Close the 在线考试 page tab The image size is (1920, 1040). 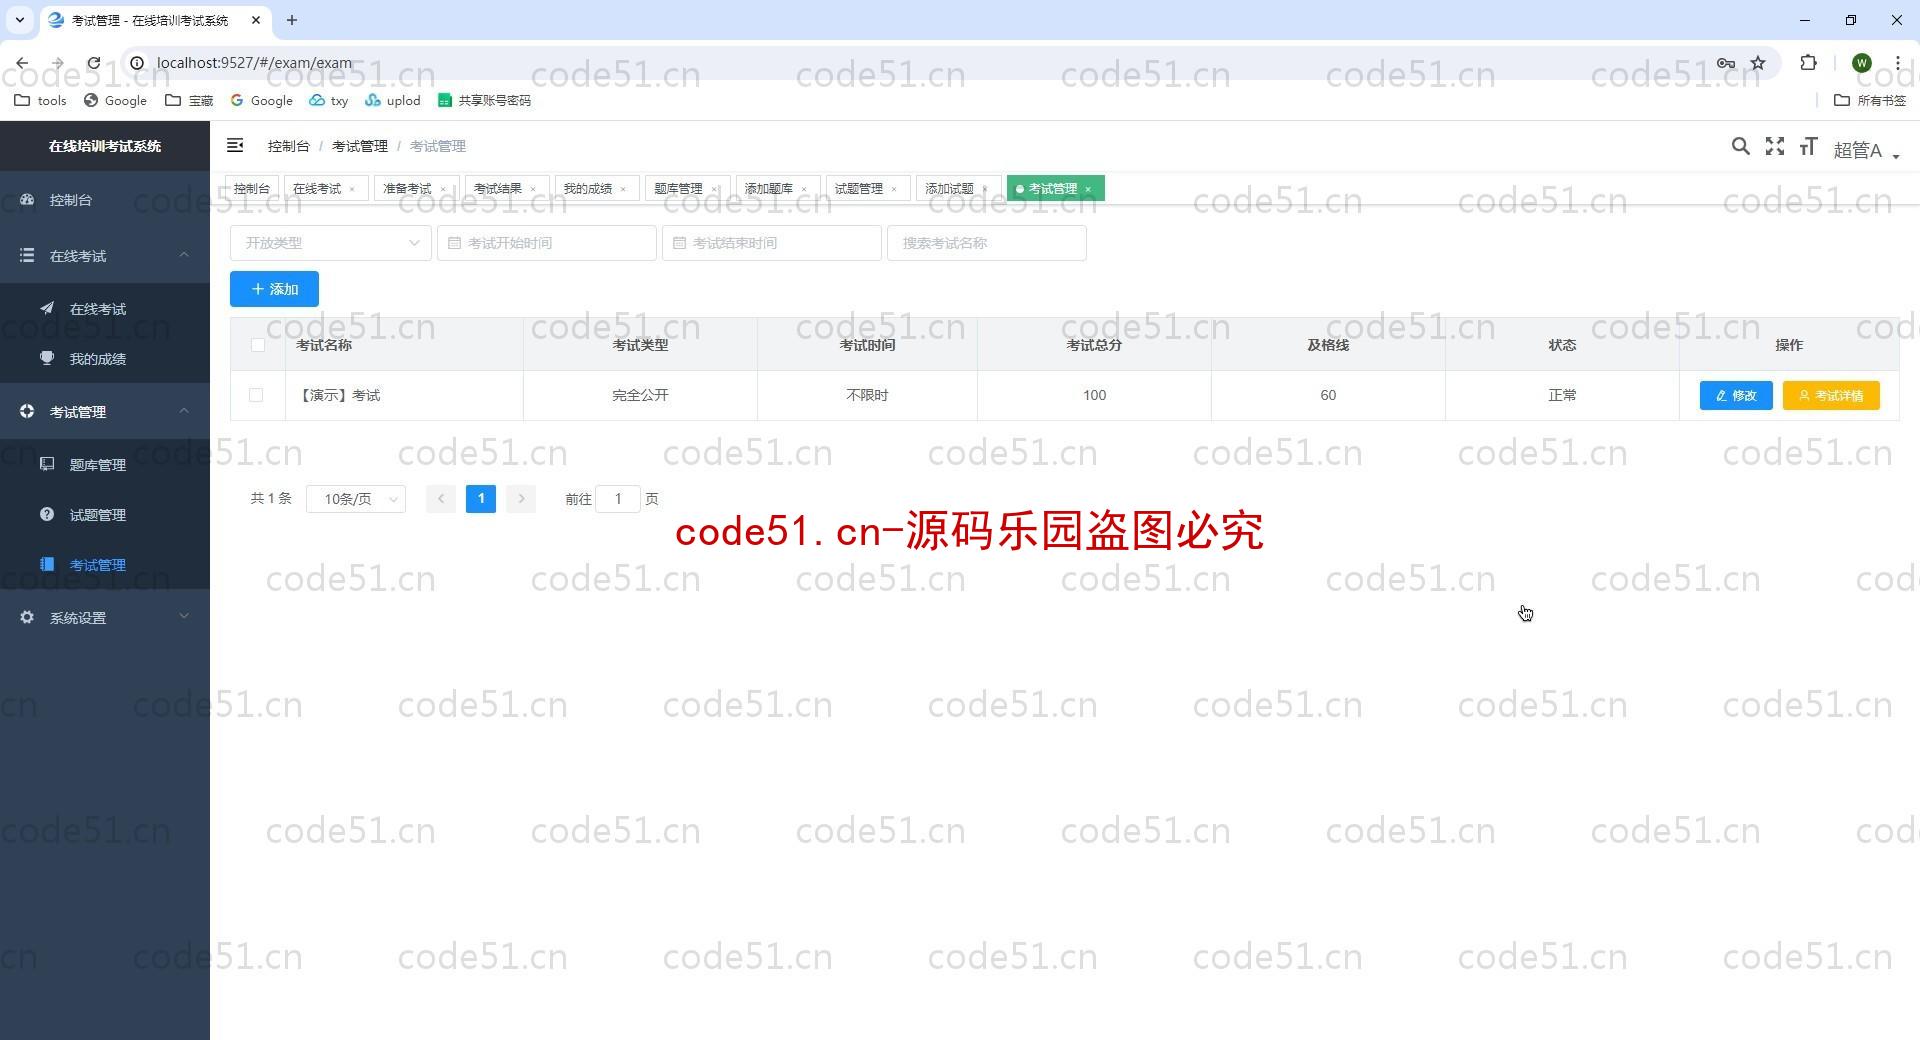click(352, 189)
